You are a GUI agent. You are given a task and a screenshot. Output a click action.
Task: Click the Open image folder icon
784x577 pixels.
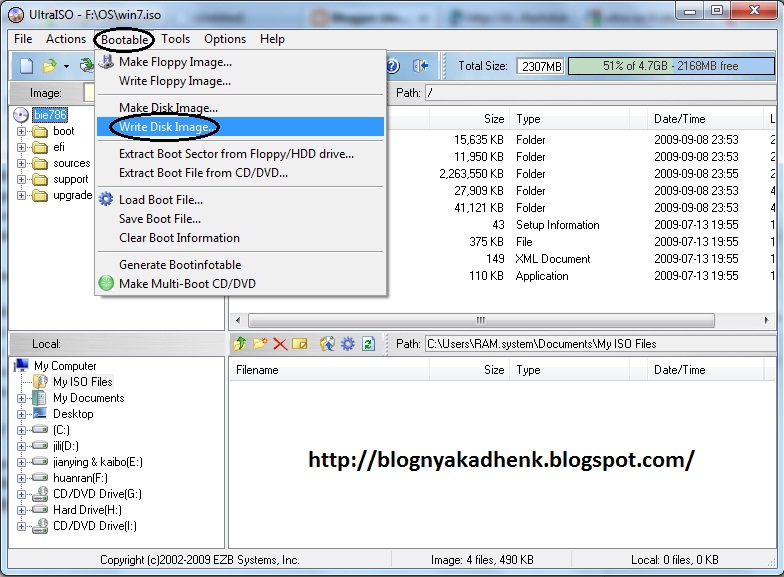coord(50,66)
